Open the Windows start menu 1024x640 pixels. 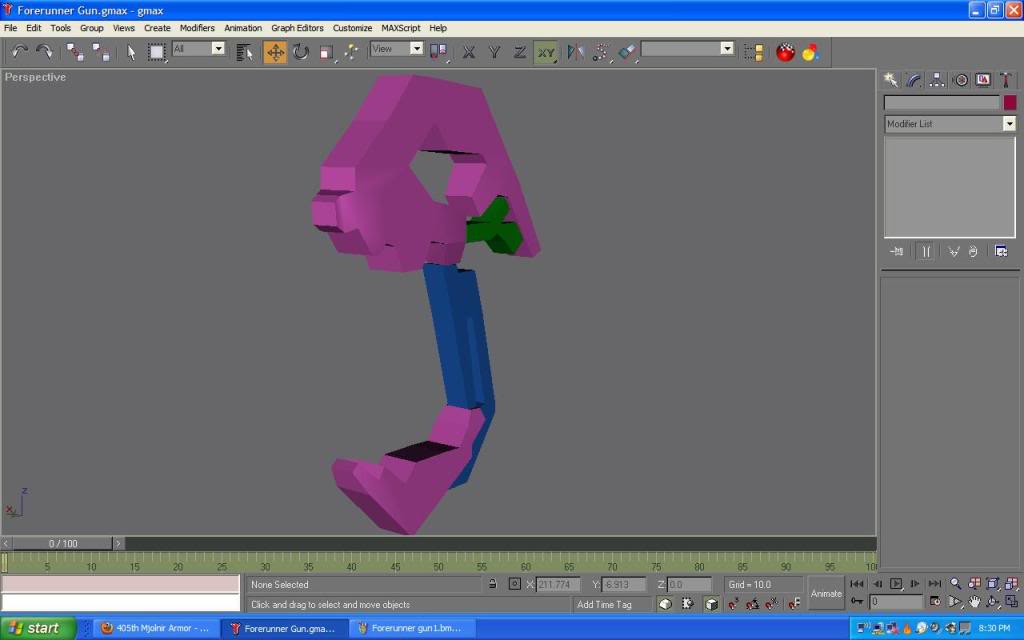click(x=38, y=628)
